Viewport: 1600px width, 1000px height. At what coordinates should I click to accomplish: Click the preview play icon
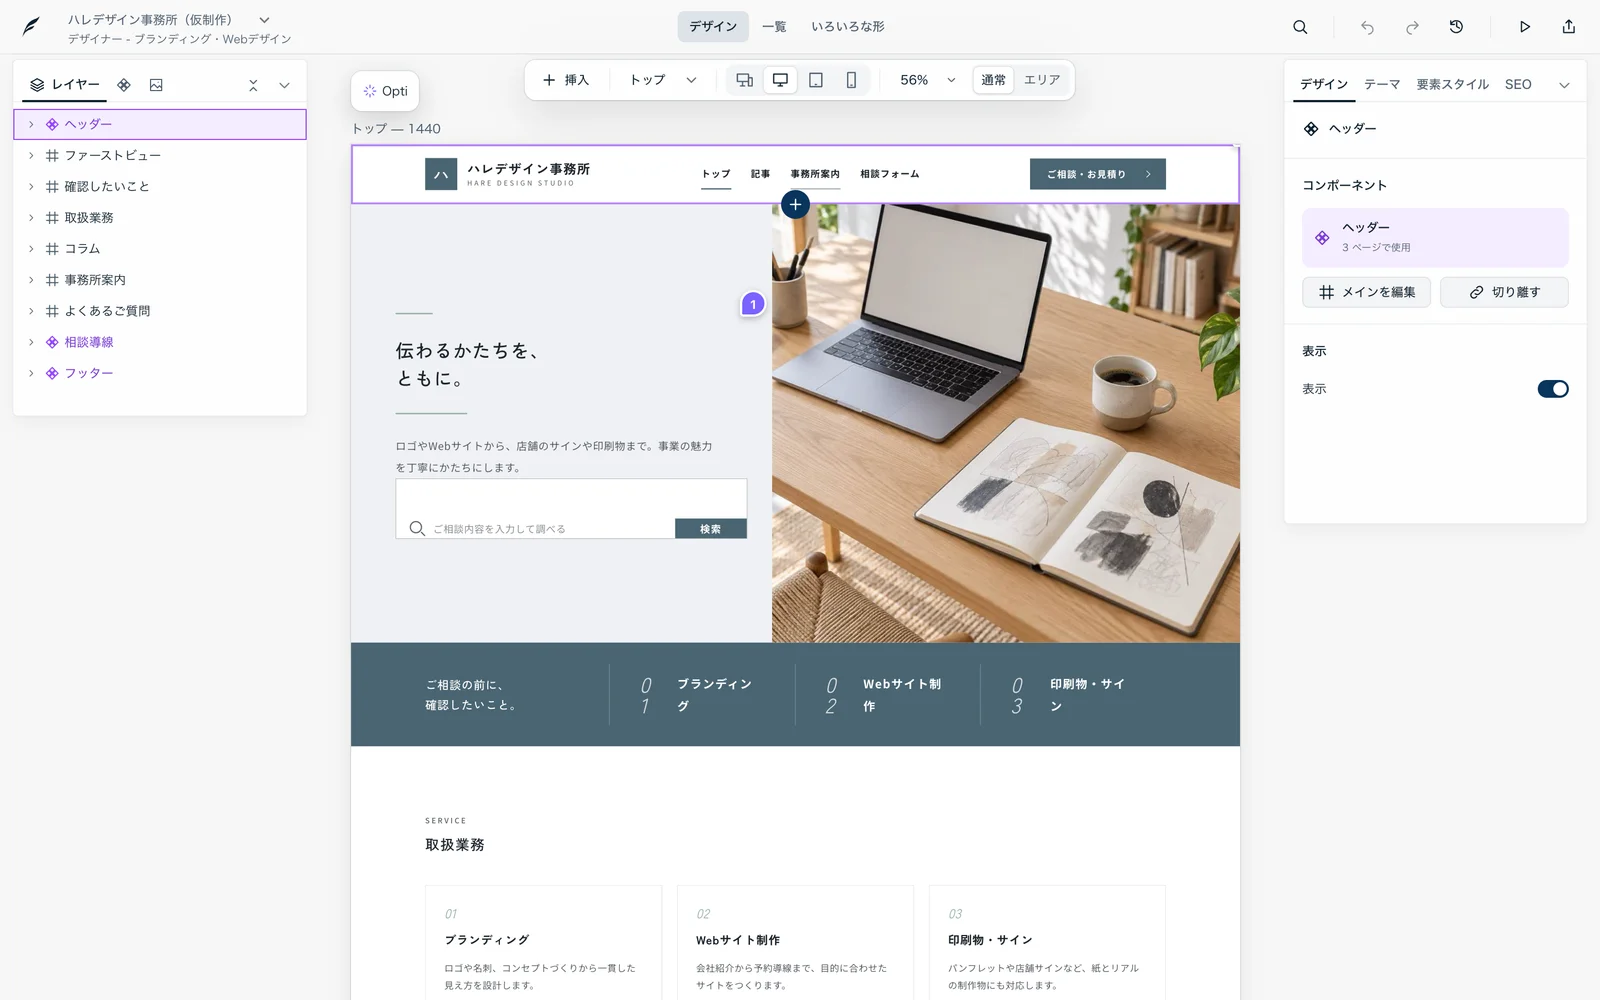click(1525, 27)
